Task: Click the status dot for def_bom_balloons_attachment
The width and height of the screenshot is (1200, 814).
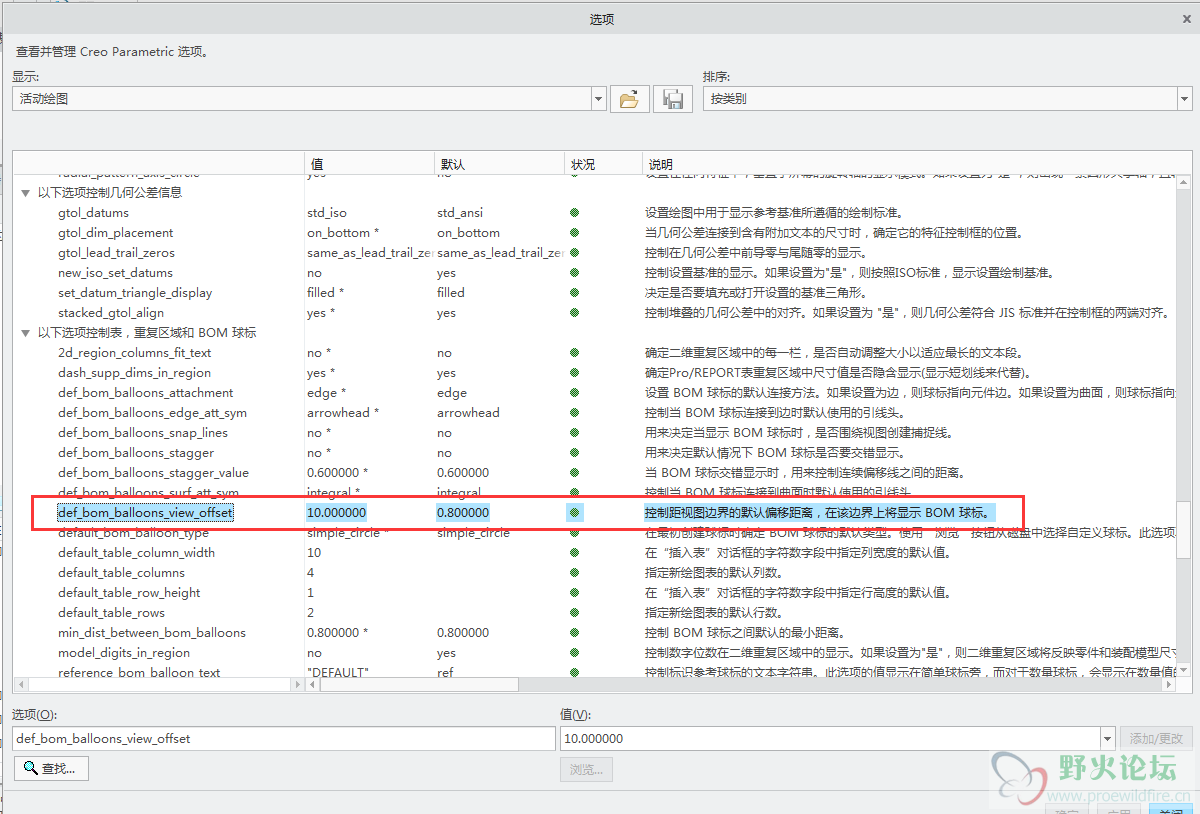Action: coord(574,393)
